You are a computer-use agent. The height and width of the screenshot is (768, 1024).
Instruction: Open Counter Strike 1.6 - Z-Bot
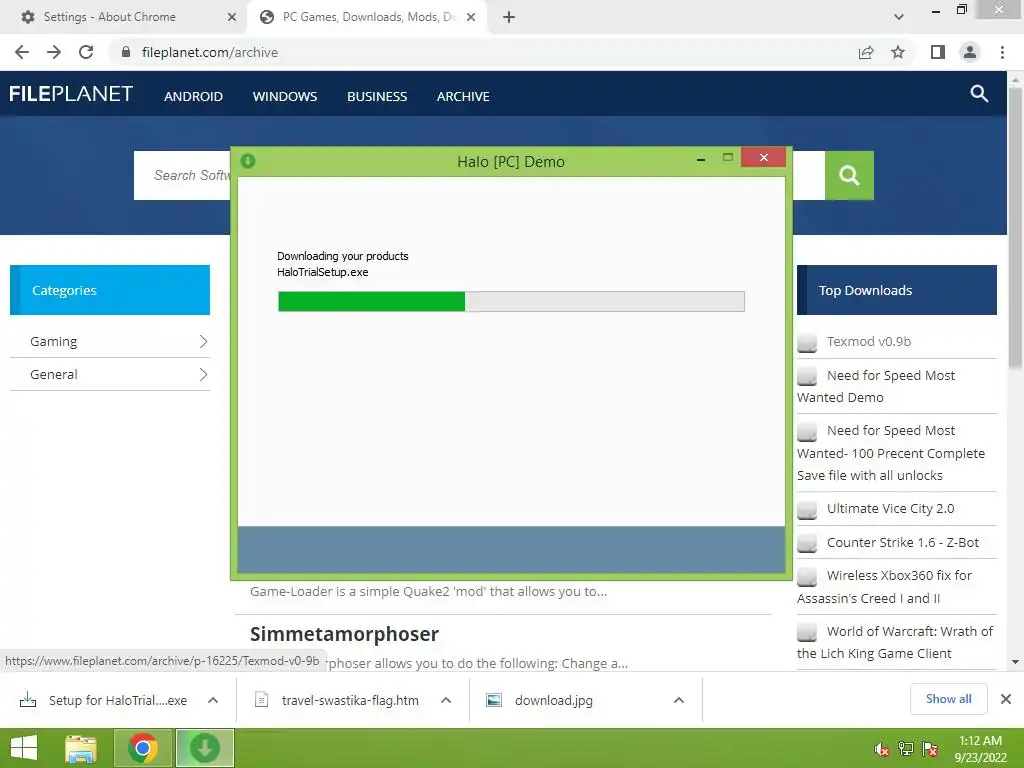[x=903, y=542]
